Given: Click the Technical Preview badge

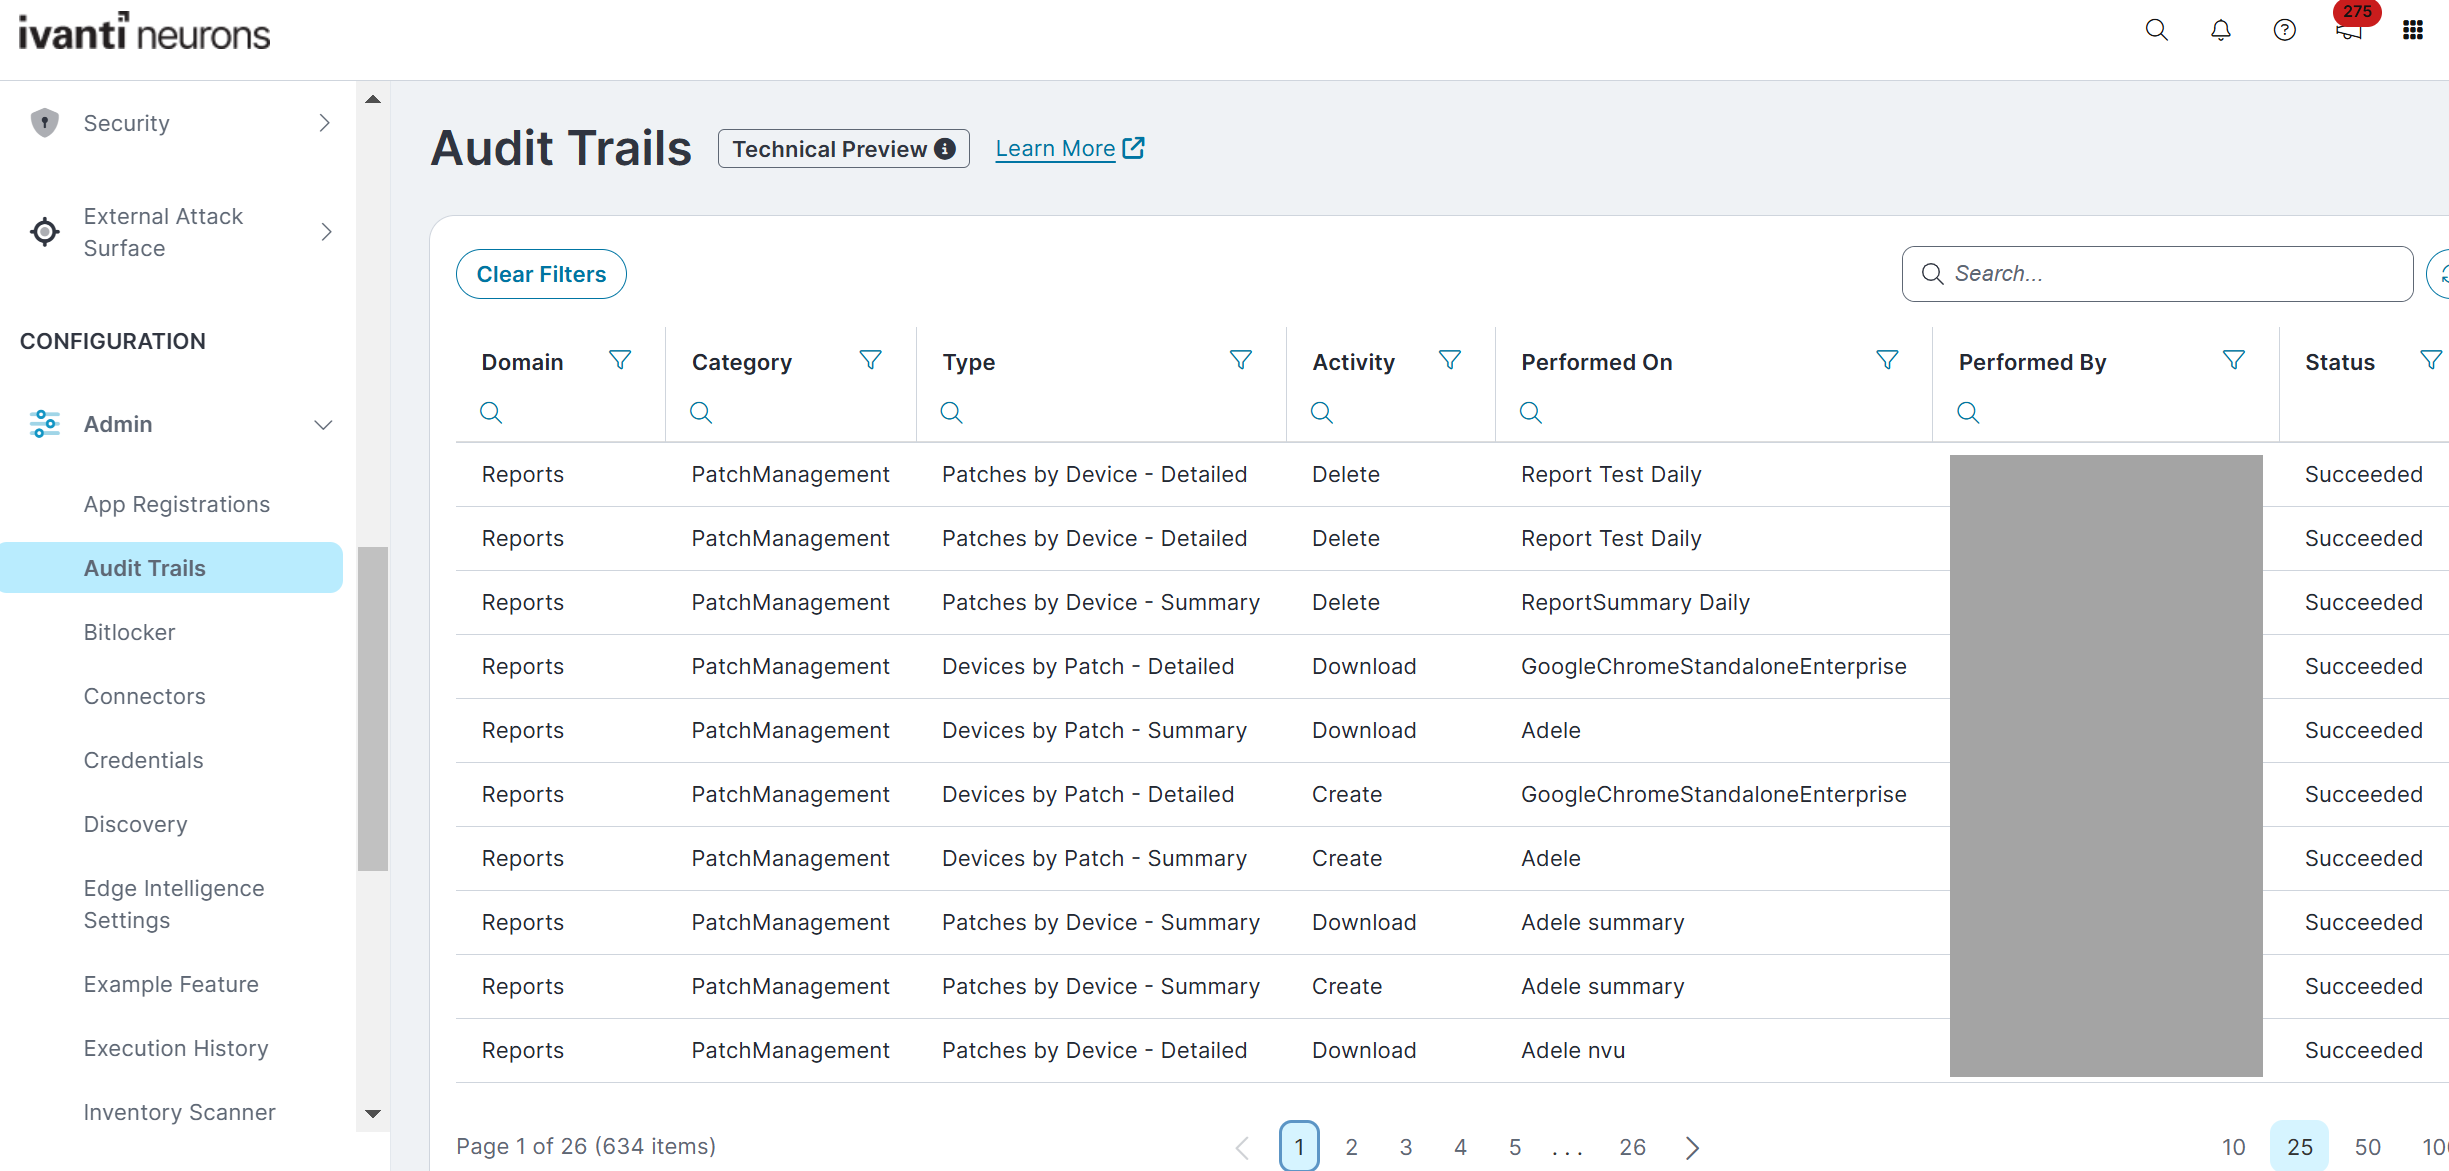Looking at the screenshot, I should pos(843,149).
